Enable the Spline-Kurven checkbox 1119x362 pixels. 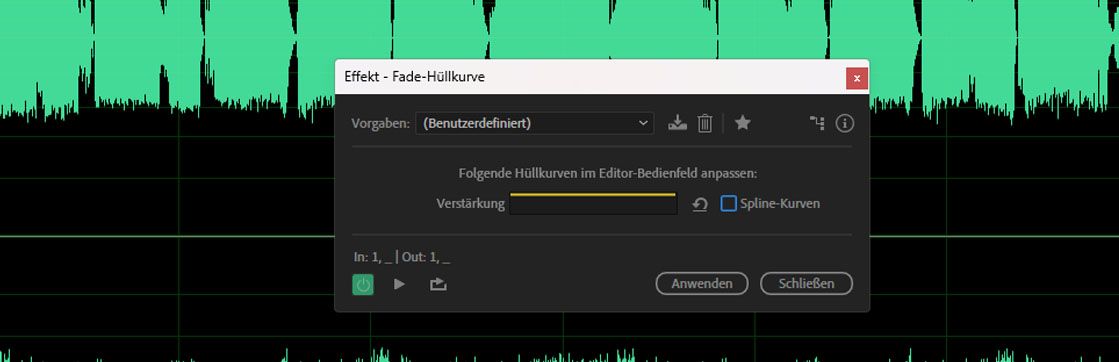click(728, 203)
